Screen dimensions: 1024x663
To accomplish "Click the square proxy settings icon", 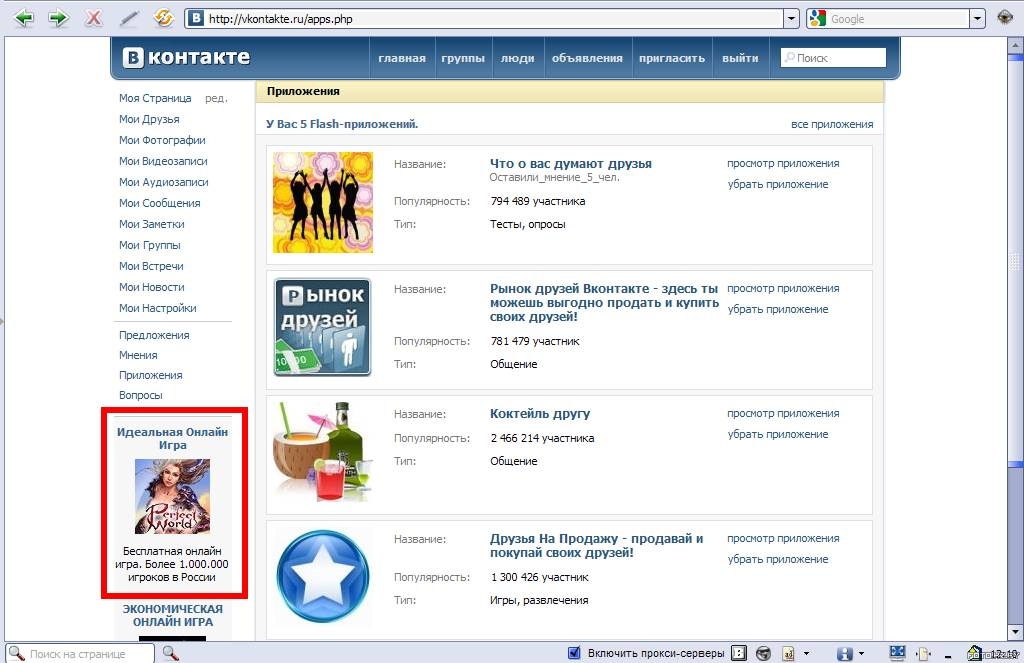I will (739, 653).
